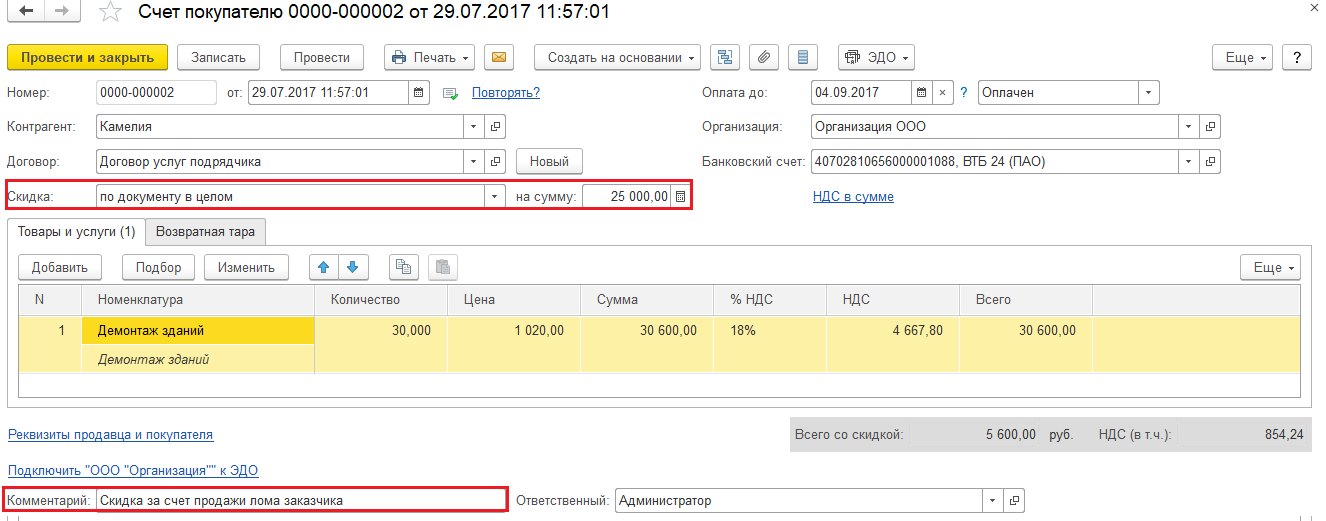
Task: Open the Контрагент Камелия card
Action: (495, 127)
